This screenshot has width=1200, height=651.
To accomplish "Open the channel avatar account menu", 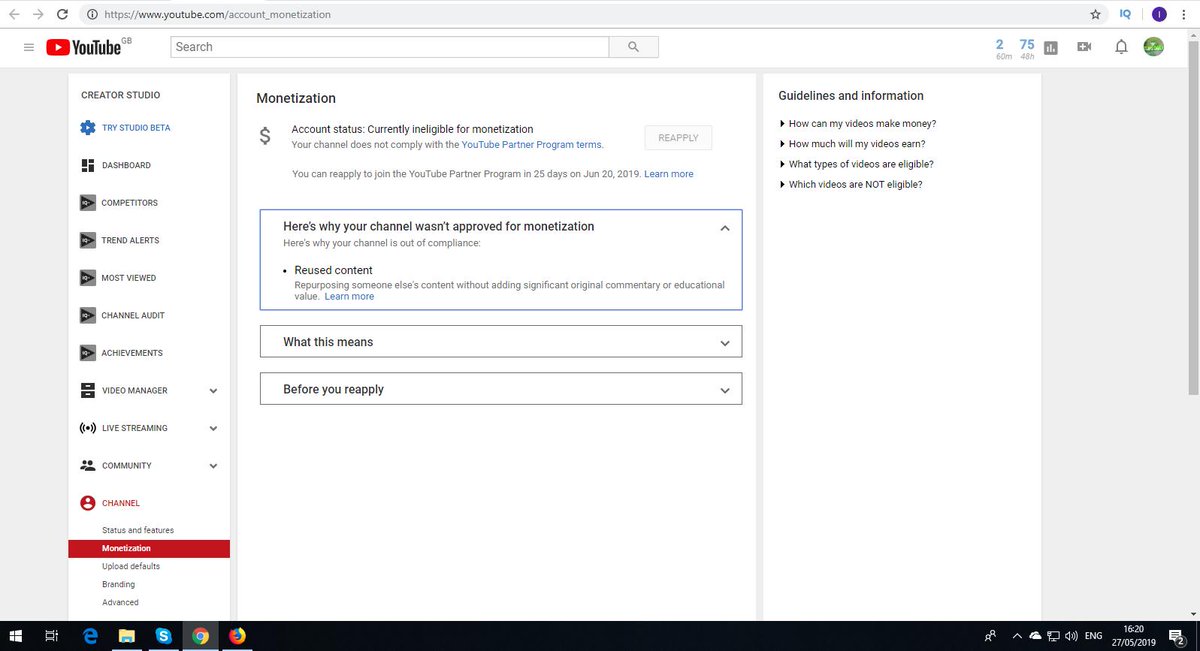I will (1154, 47).
